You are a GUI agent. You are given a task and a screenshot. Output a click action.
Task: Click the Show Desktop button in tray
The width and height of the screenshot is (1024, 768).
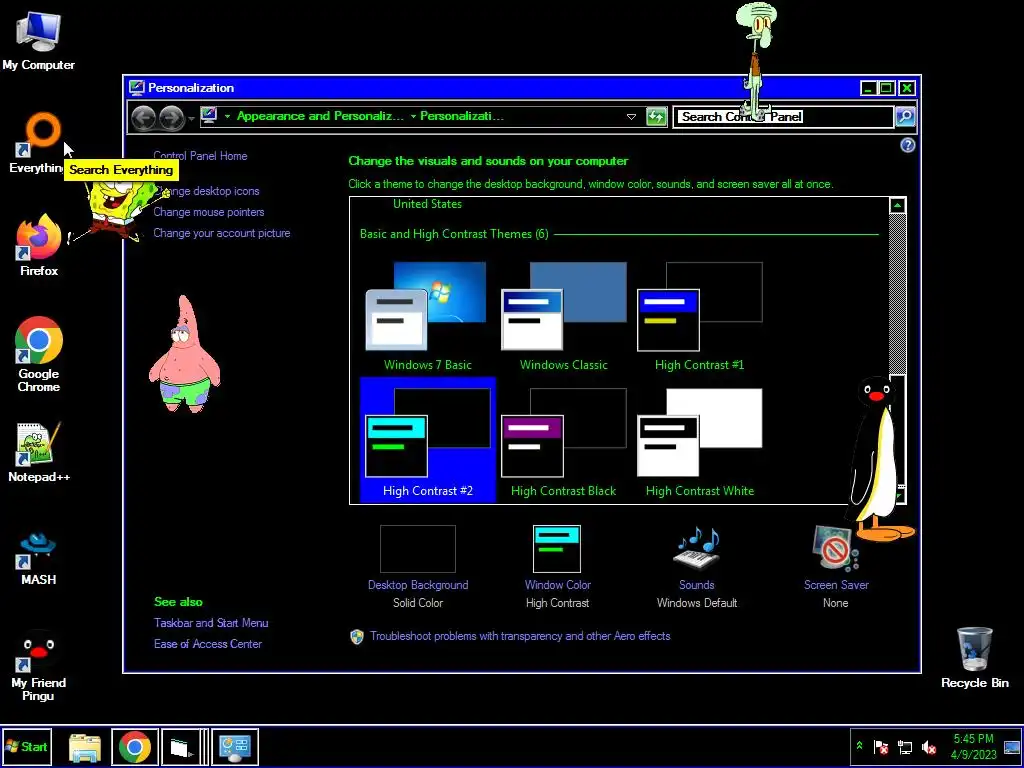(1012, 747)
